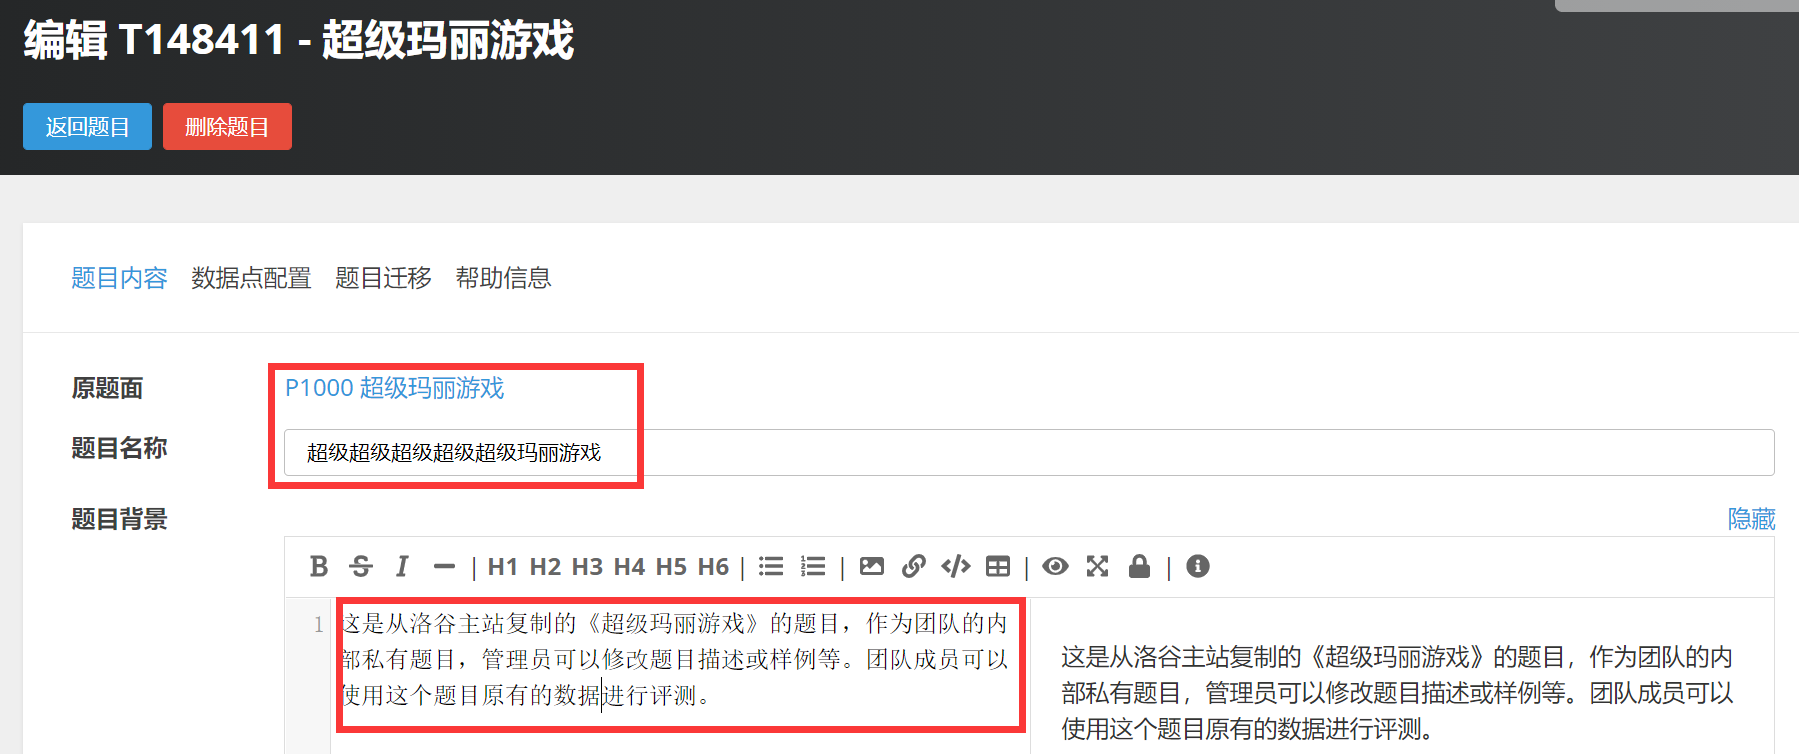The width and height of the screenshot is (1799, 754).
Task: Click the rendered preview paragraph
Action: click(1396, 693)
